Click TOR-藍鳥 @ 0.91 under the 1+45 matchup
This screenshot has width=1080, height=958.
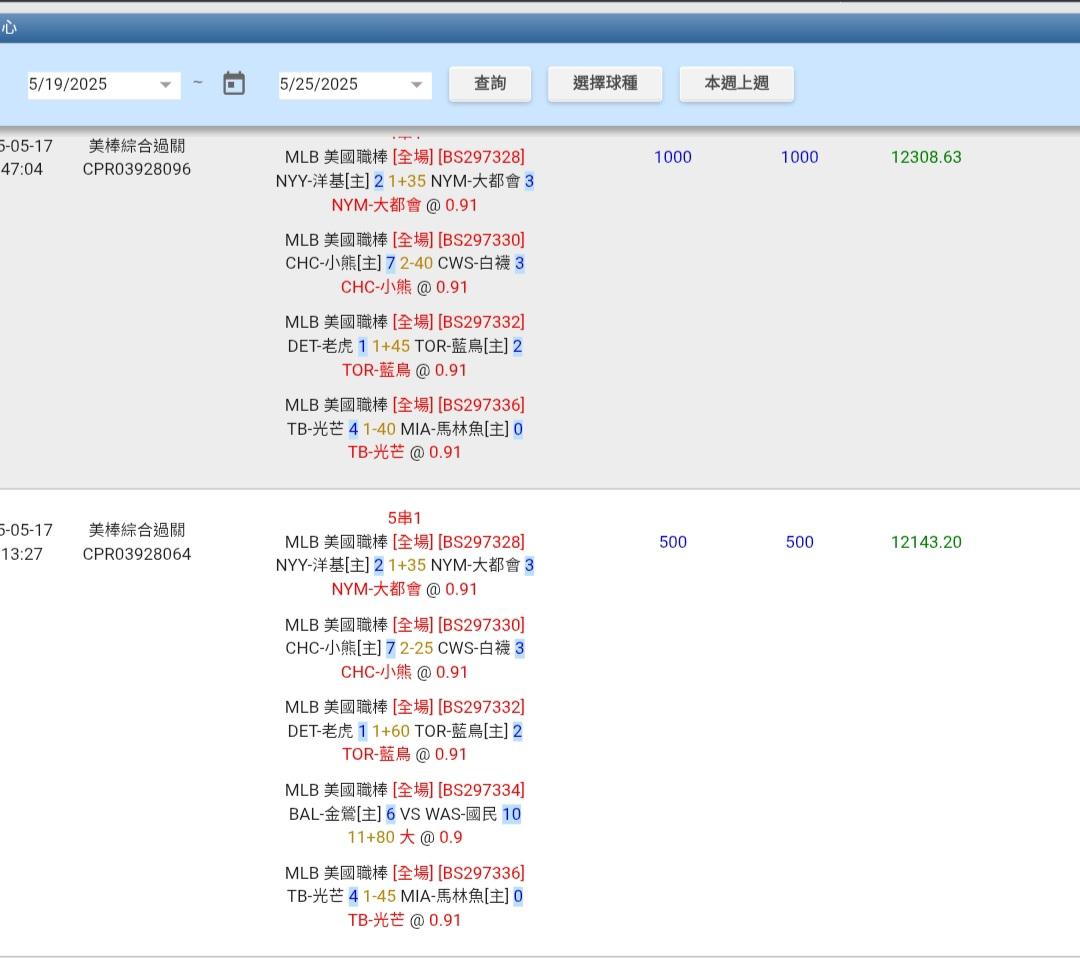[x=404, y=371]
